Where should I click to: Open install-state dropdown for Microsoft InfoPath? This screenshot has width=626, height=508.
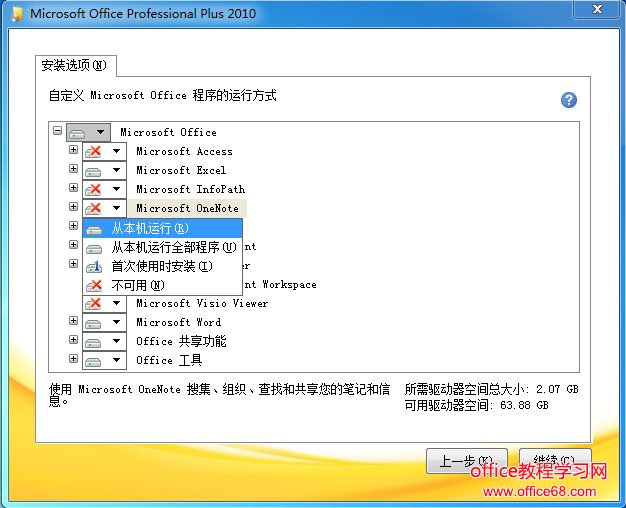(105, 189)
